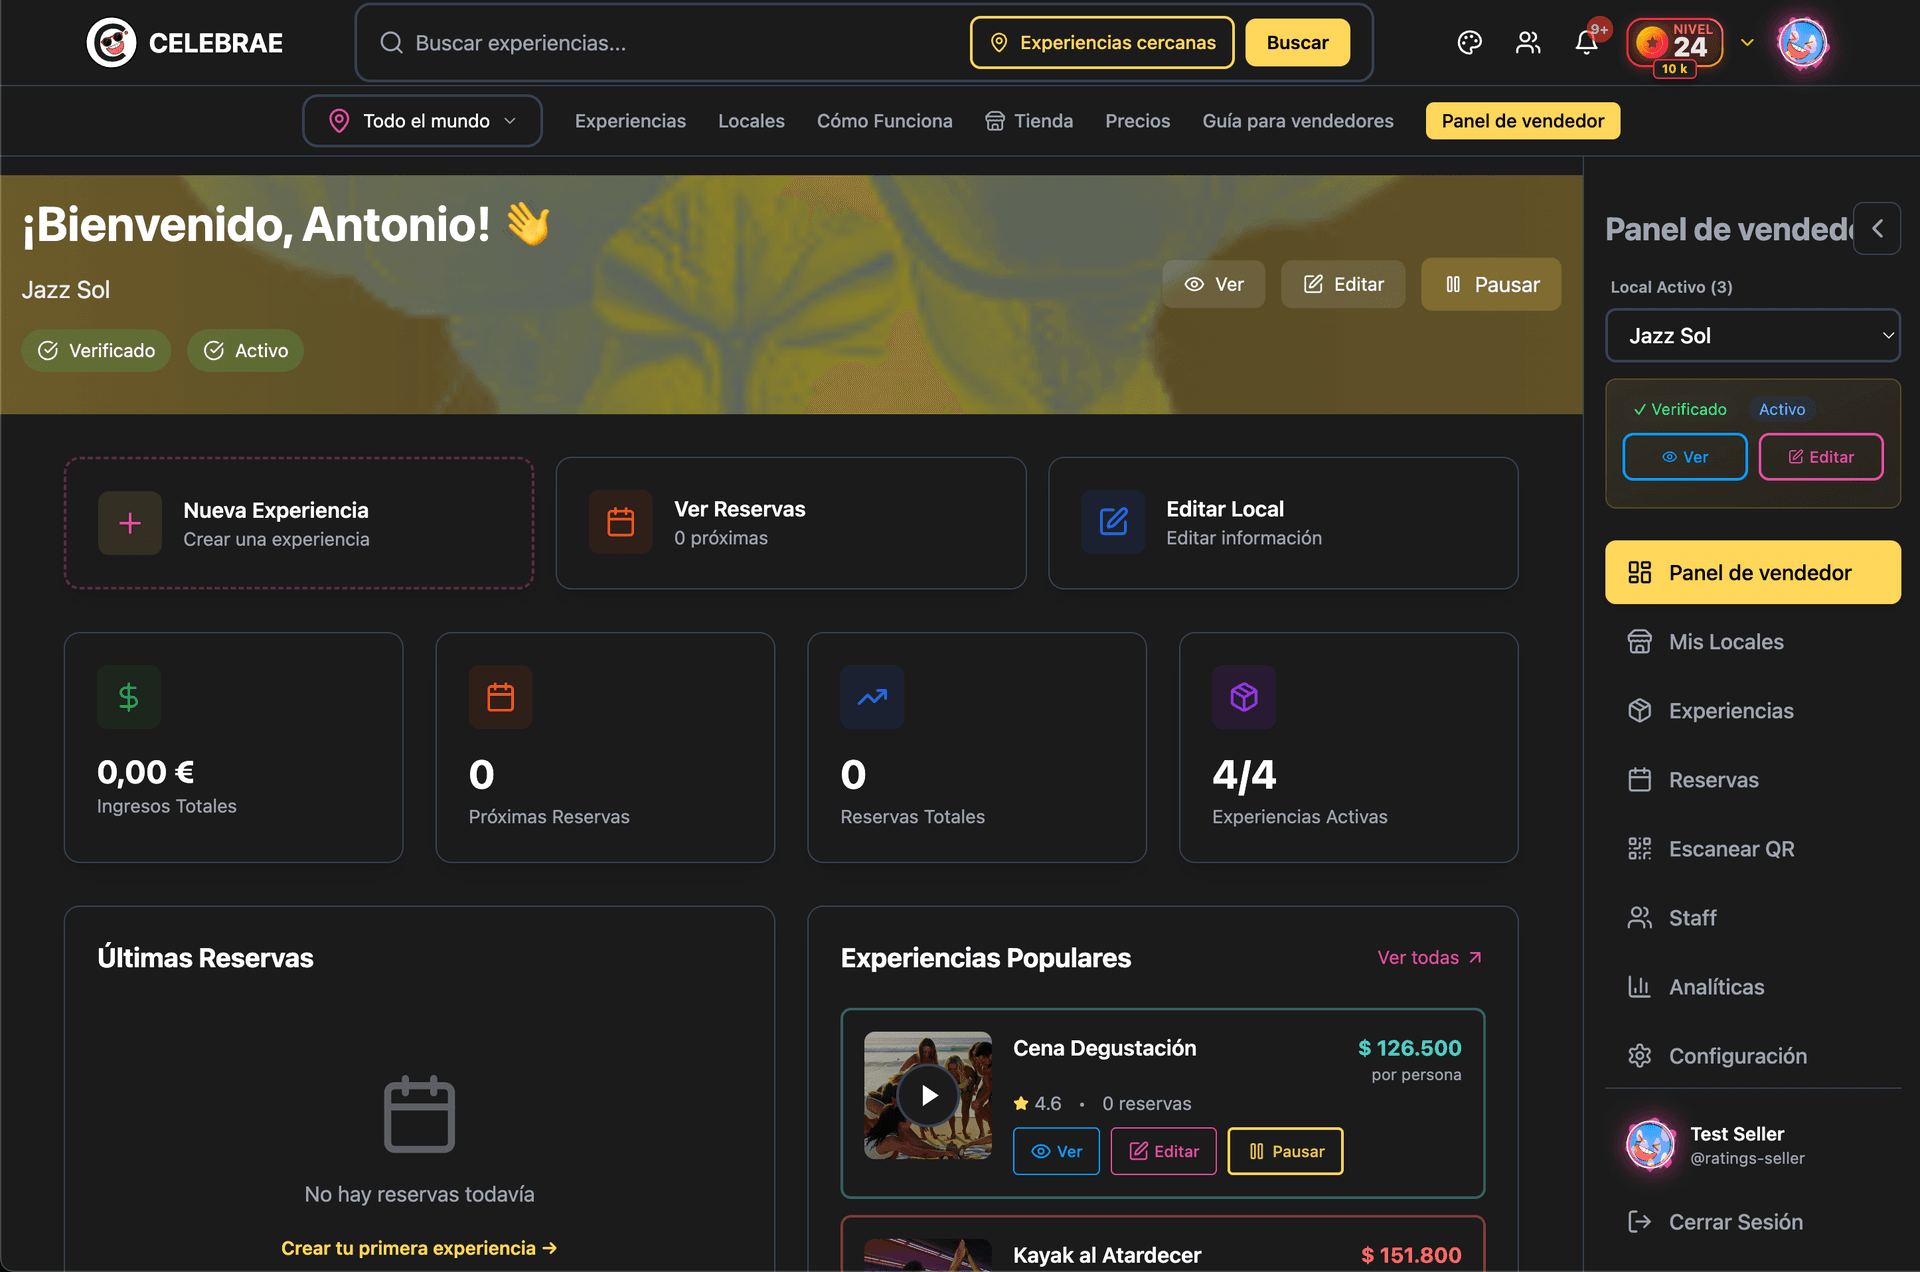Edit the Cena Degustación experience
Image resolution: width=1920 pixels, height=1272 pixels.
pyautogui.click(x=1163, y=1151)
